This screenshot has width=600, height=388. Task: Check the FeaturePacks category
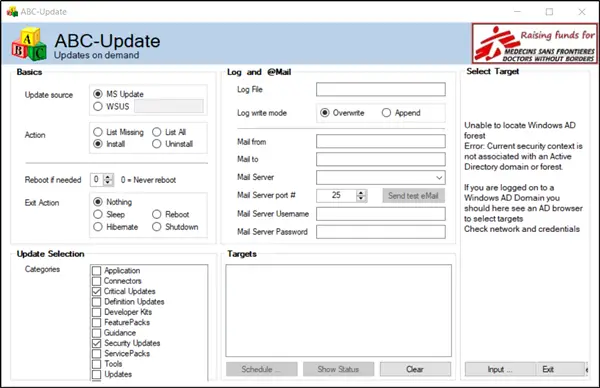pyautogui.click(x=96, y=322)
